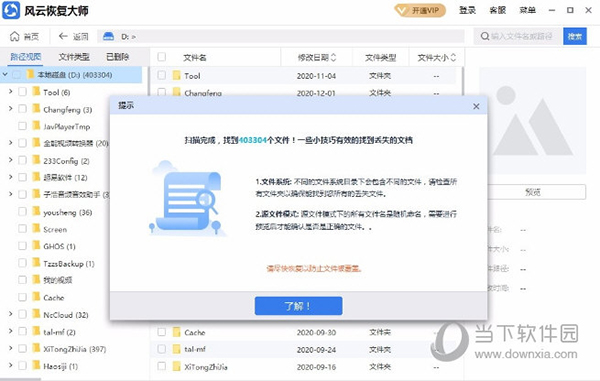
Task: Click the blue 搜索 button
Action: coord(575,36)
